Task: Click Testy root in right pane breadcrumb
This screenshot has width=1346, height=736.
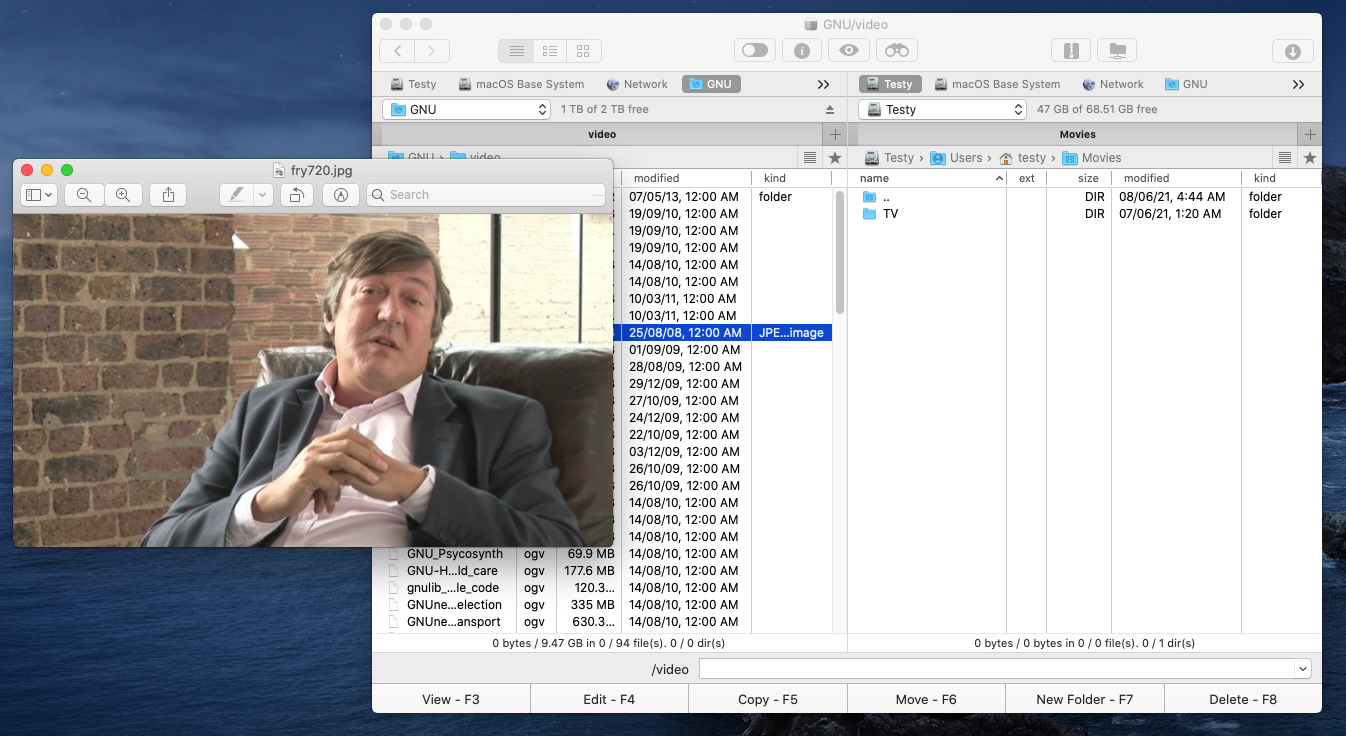Action: pyautogui.click(x=890, y=157)
